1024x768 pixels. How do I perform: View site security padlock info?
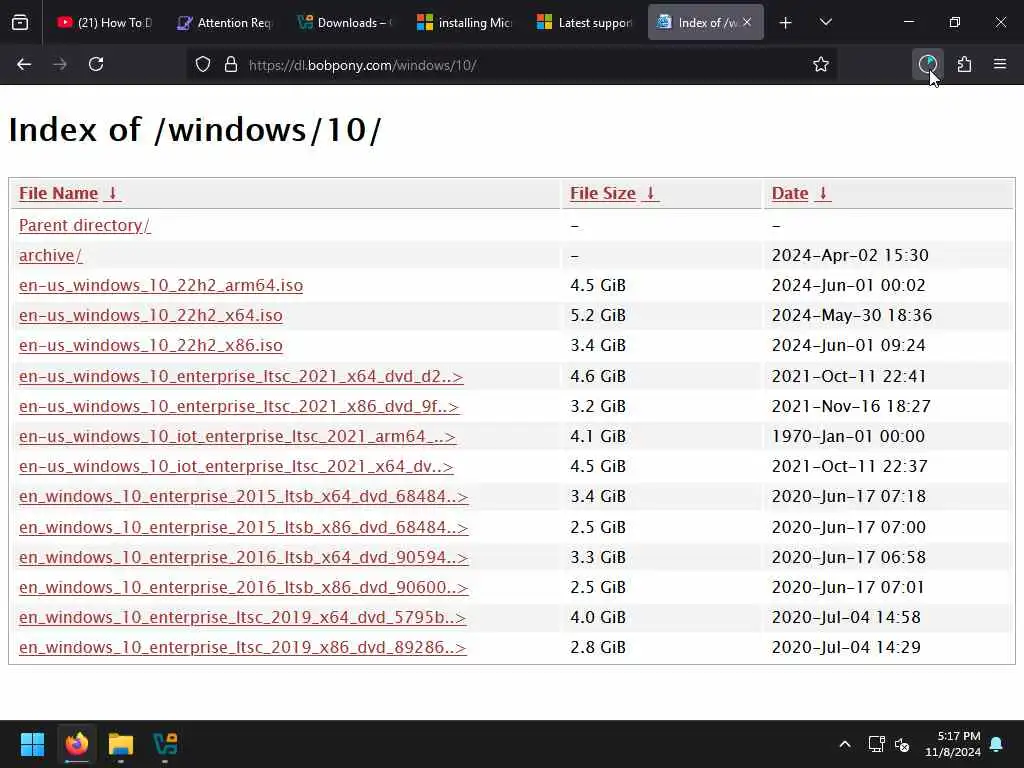(231, 65)
